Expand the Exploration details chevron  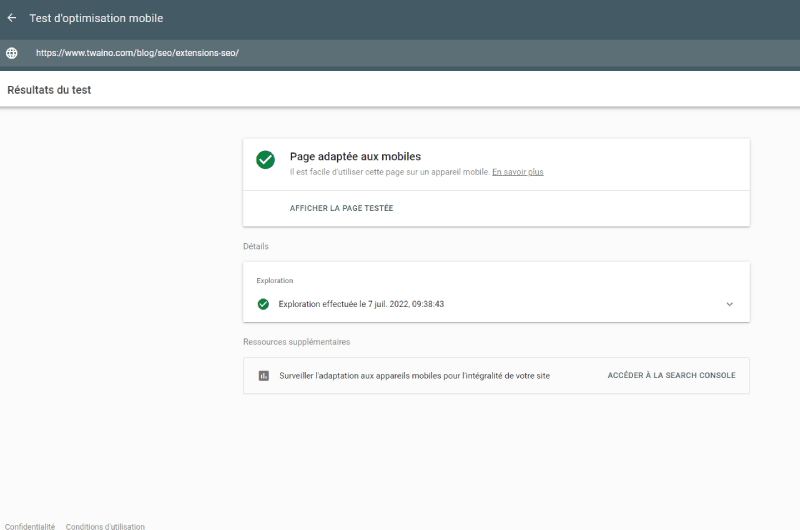point(729,304)
